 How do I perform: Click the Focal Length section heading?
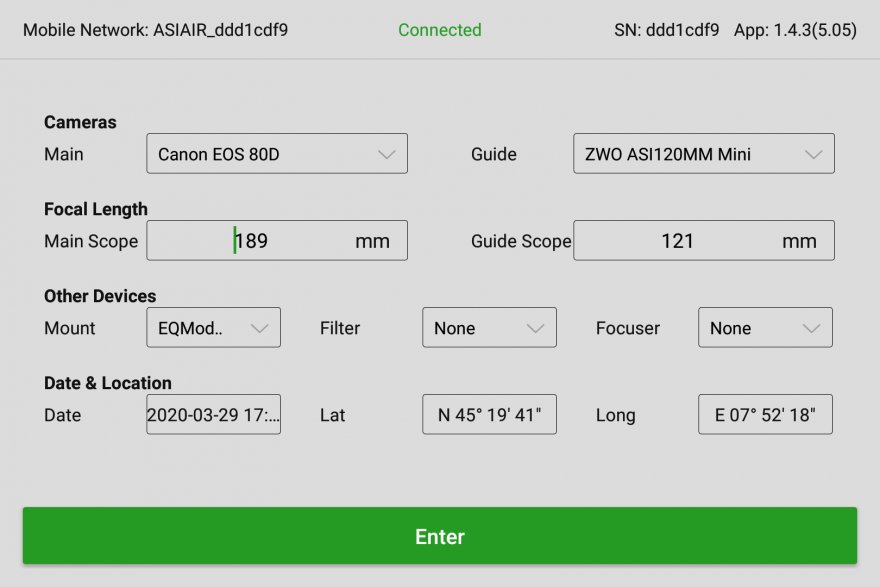point(95,209)
